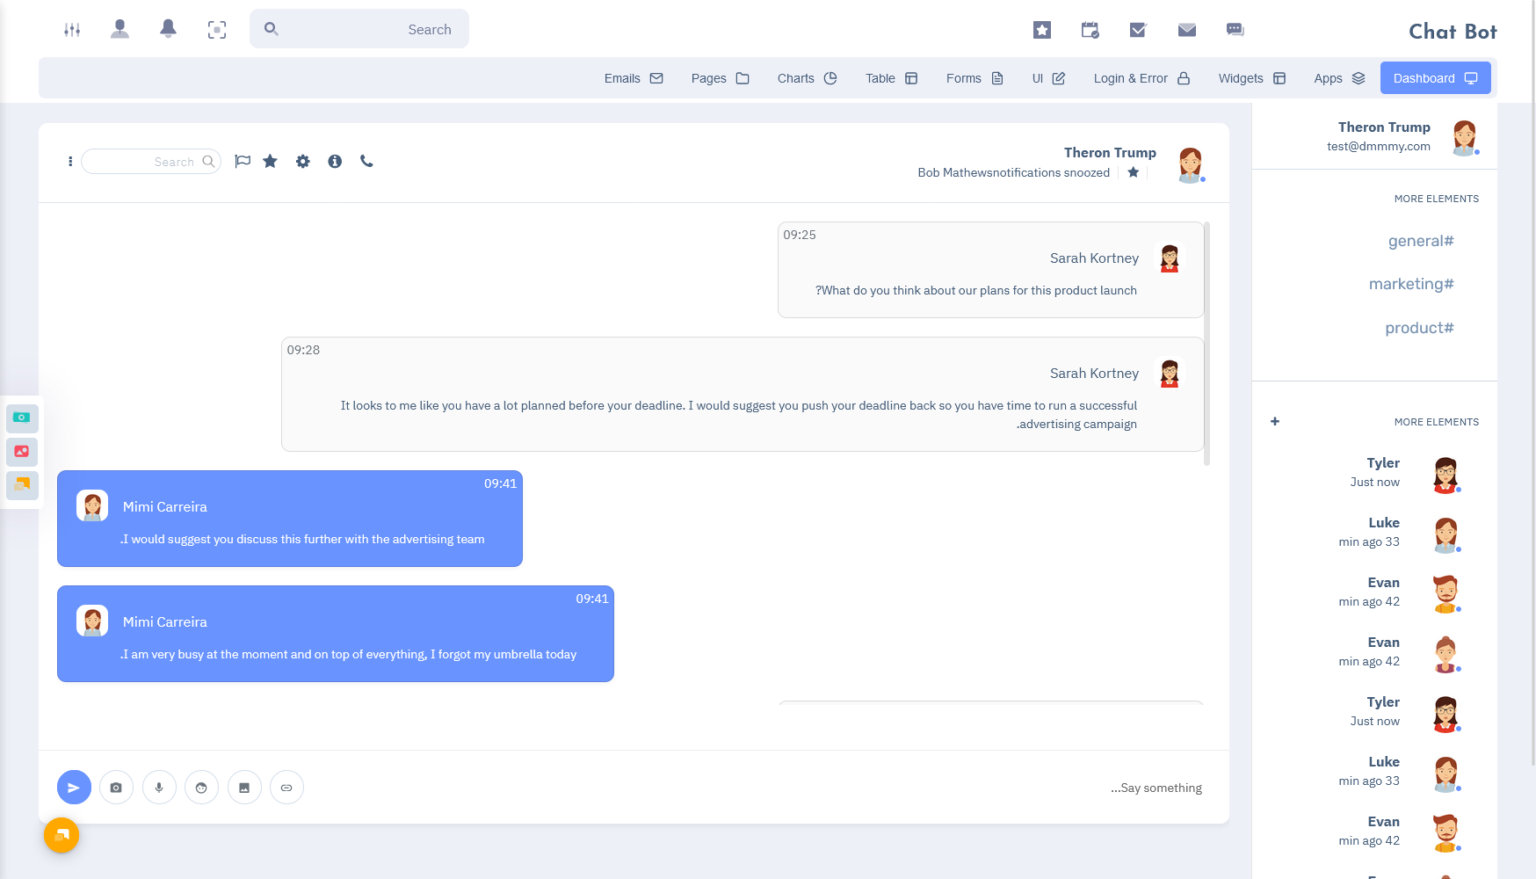This screenshot has width=1536, height=879.
Task: Click Mimi Carreira avatar in umbrella message
Action: point(92,621)
